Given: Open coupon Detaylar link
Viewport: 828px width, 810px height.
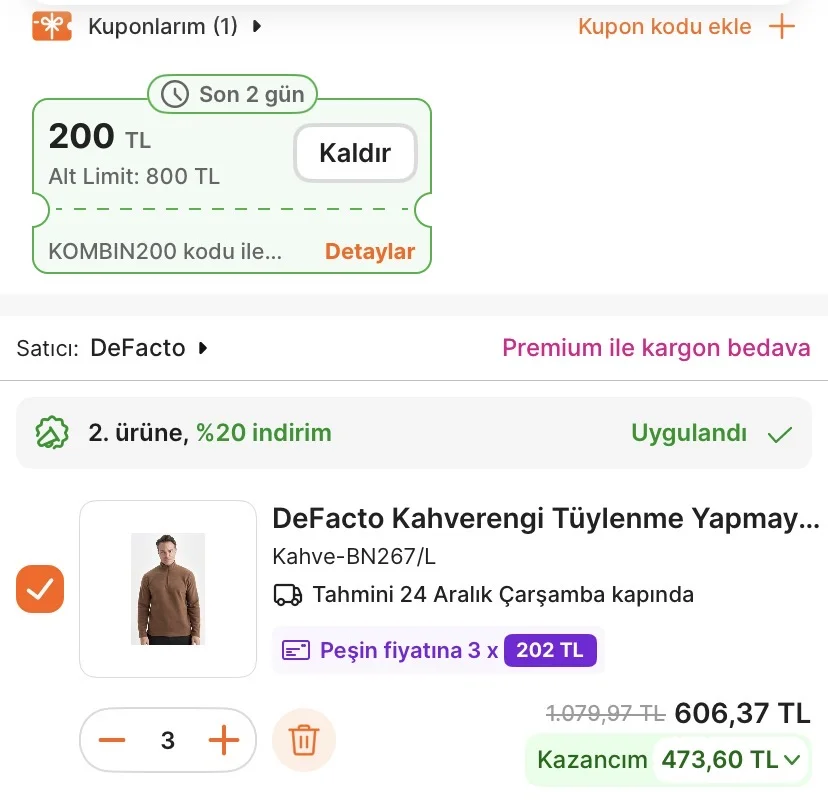Looking at the screenshot, I should tap(369, 251).
